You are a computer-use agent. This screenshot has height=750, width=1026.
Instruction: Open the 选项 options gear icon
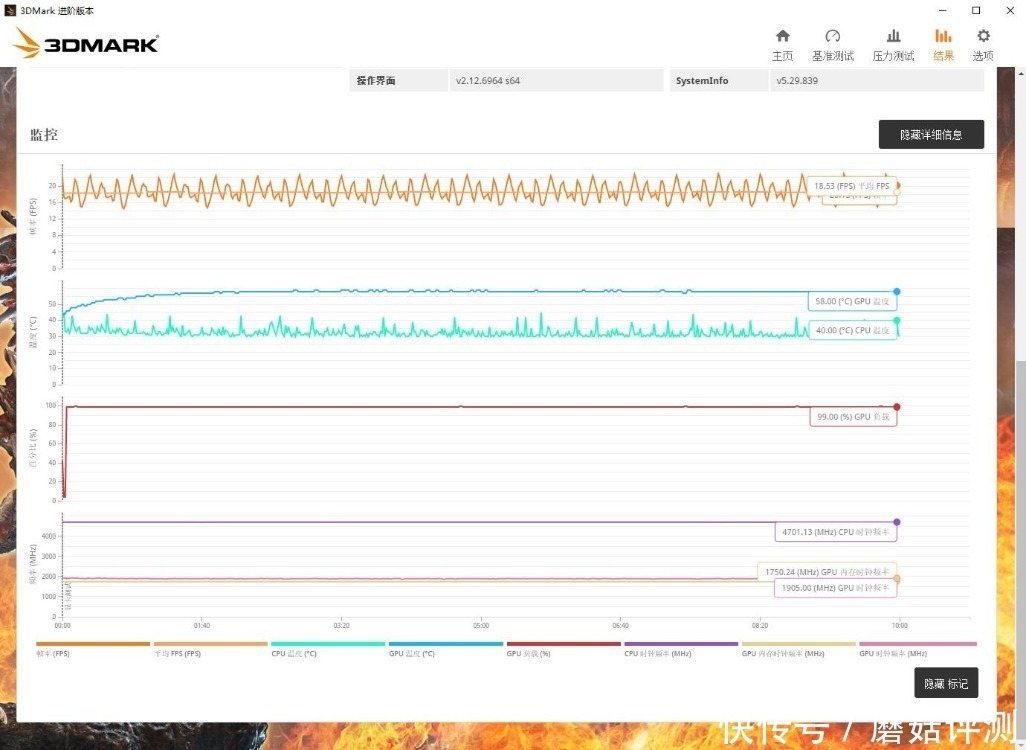983,44
